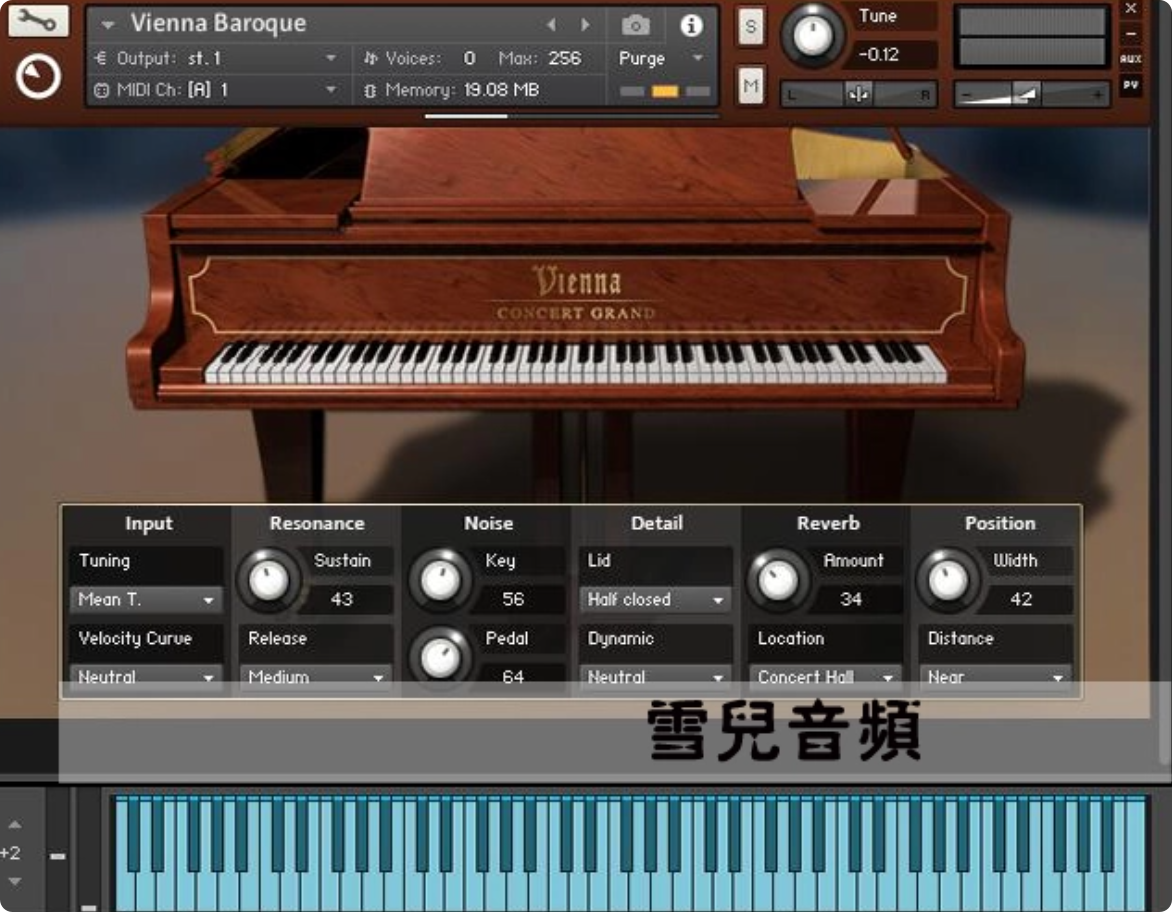Click the Voices count value 0
Viewport: 1172px width, 912px height.
point(469,58)
